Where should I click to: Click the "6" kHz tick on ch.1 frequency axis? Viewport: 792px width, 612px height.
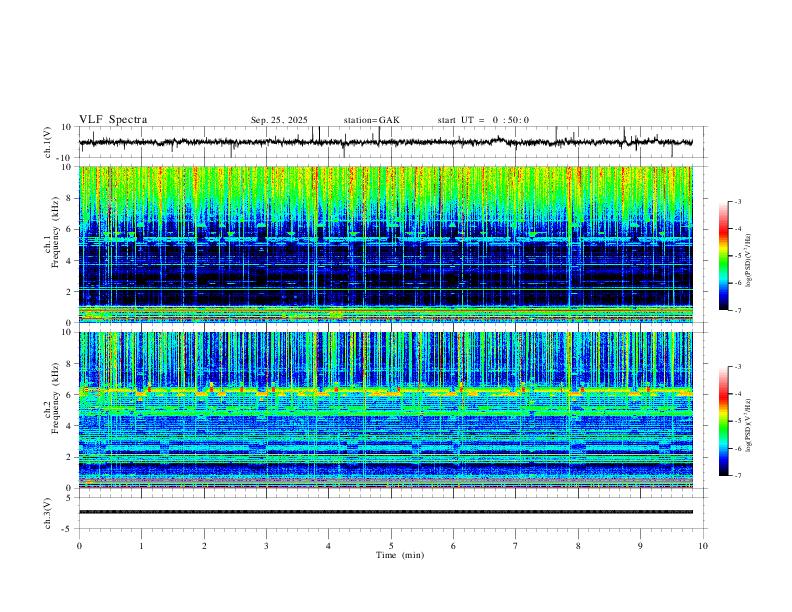pyautogui.click(x=68, y=229)
